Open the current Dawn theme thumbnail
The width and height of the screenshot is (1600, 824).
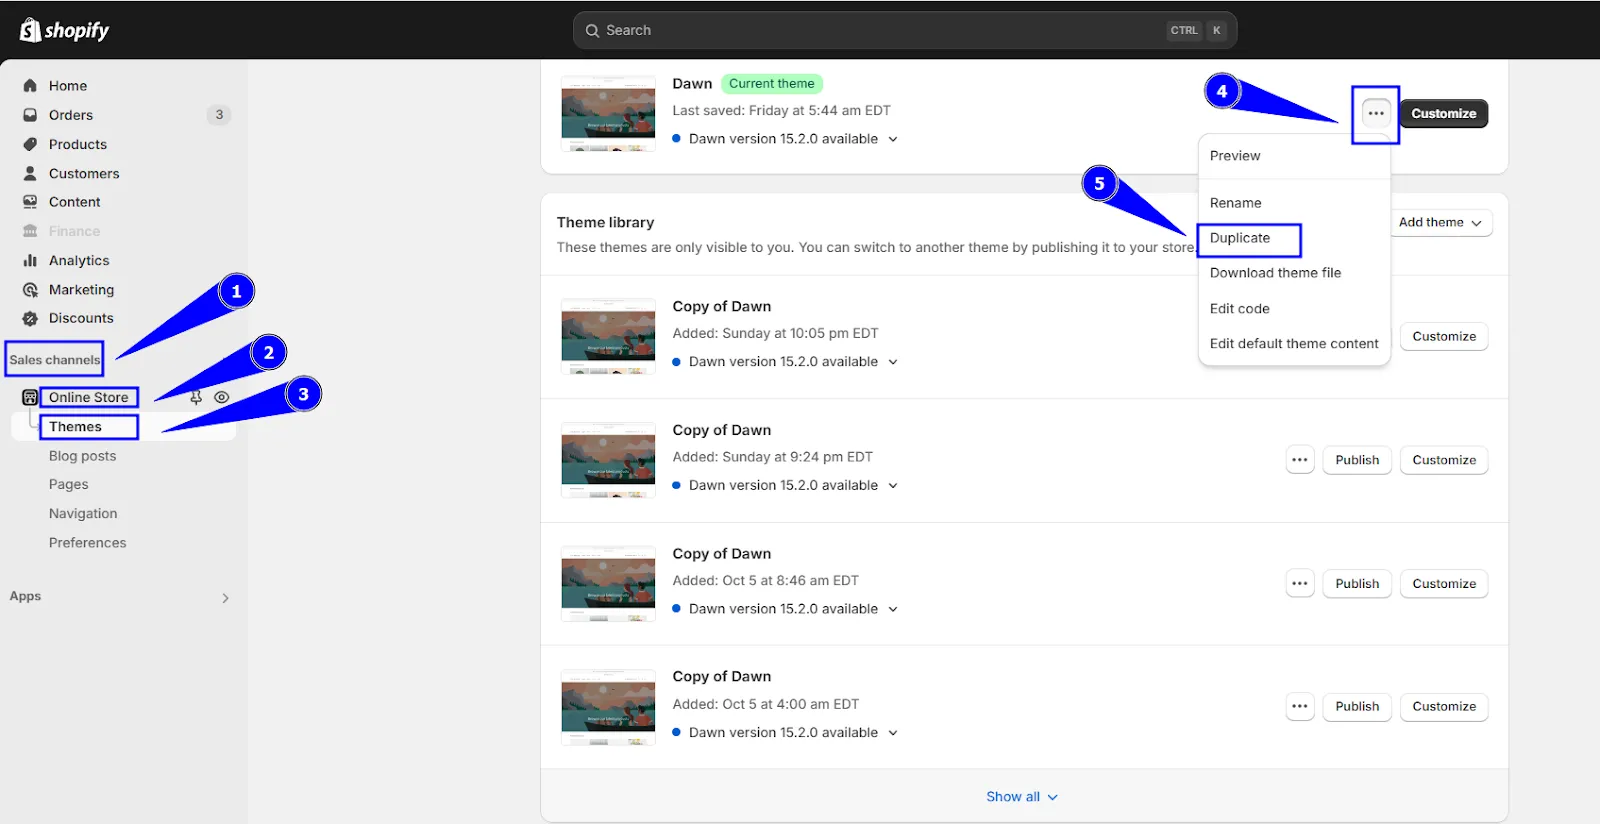coord(608,113)
